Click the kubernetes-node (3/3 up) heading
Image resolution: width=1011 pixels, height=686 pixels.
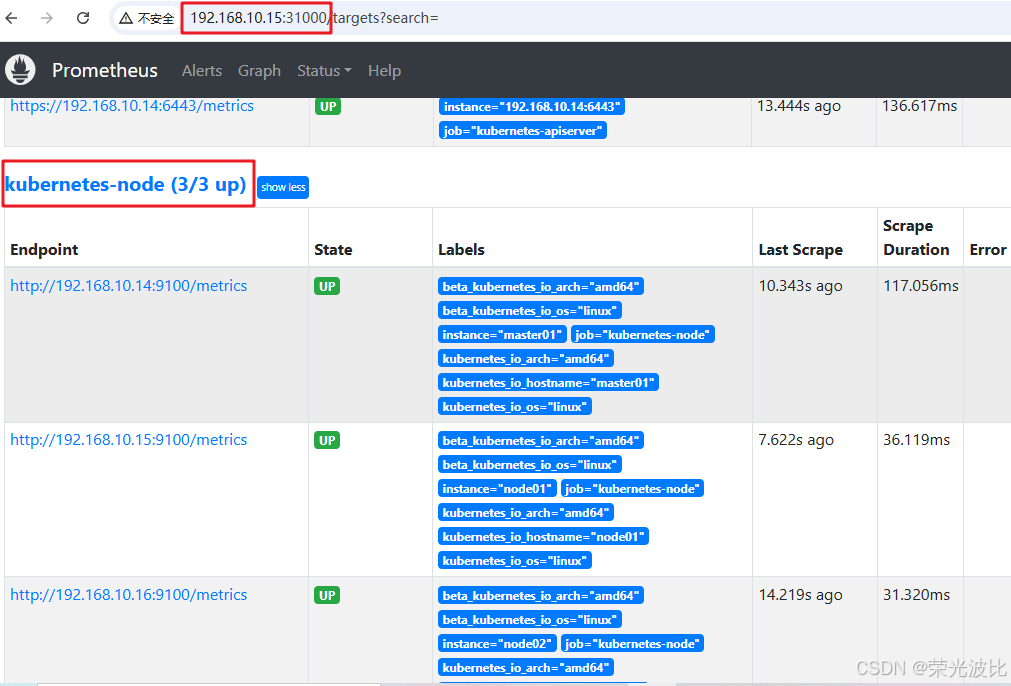pos(126,184)
